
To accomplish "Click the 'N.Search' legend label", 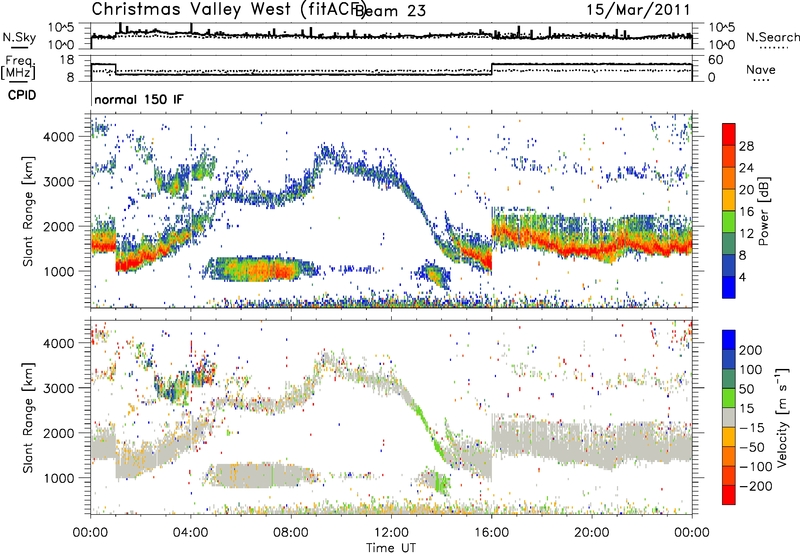I will click(x=772, y=37).
